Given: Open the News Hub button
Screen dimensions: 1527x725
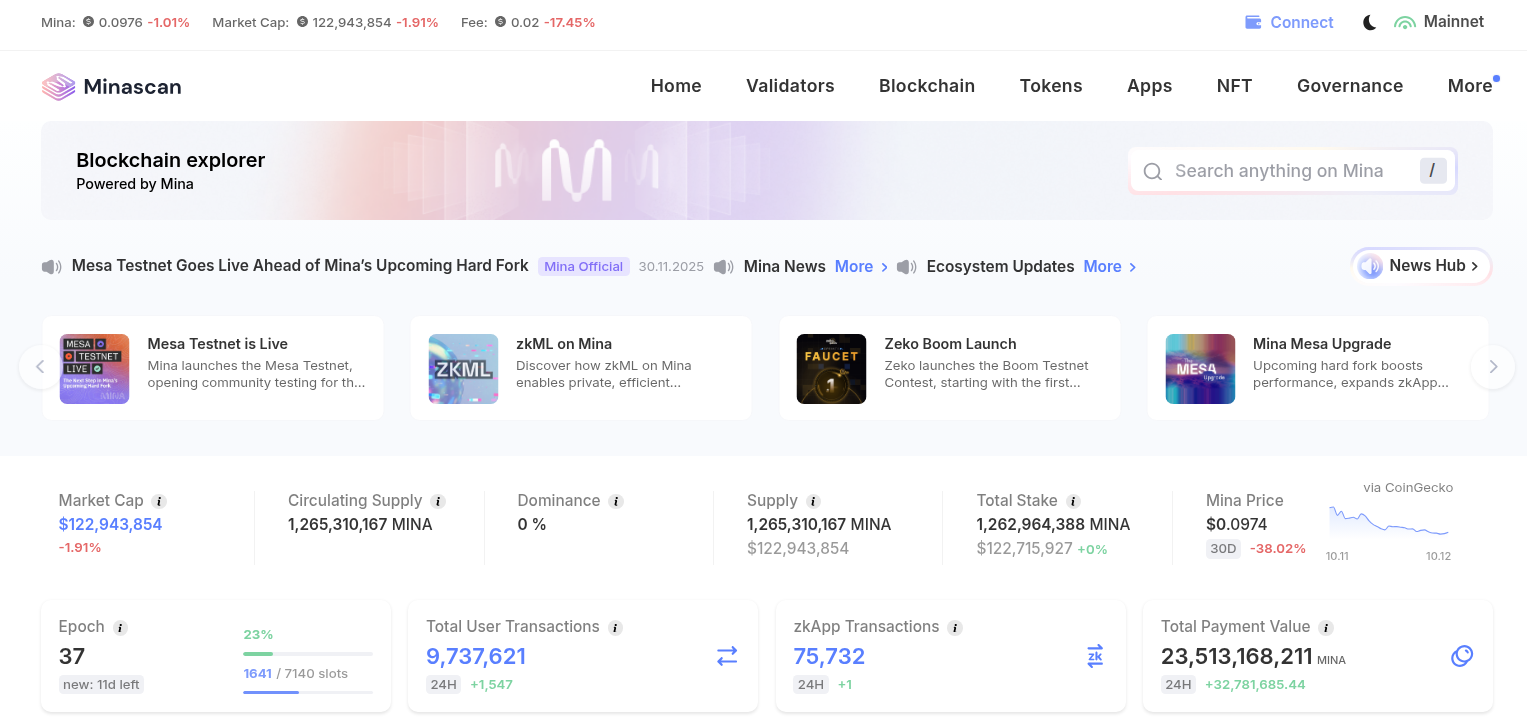Looking at the screenshot, I should (1421, 266).
